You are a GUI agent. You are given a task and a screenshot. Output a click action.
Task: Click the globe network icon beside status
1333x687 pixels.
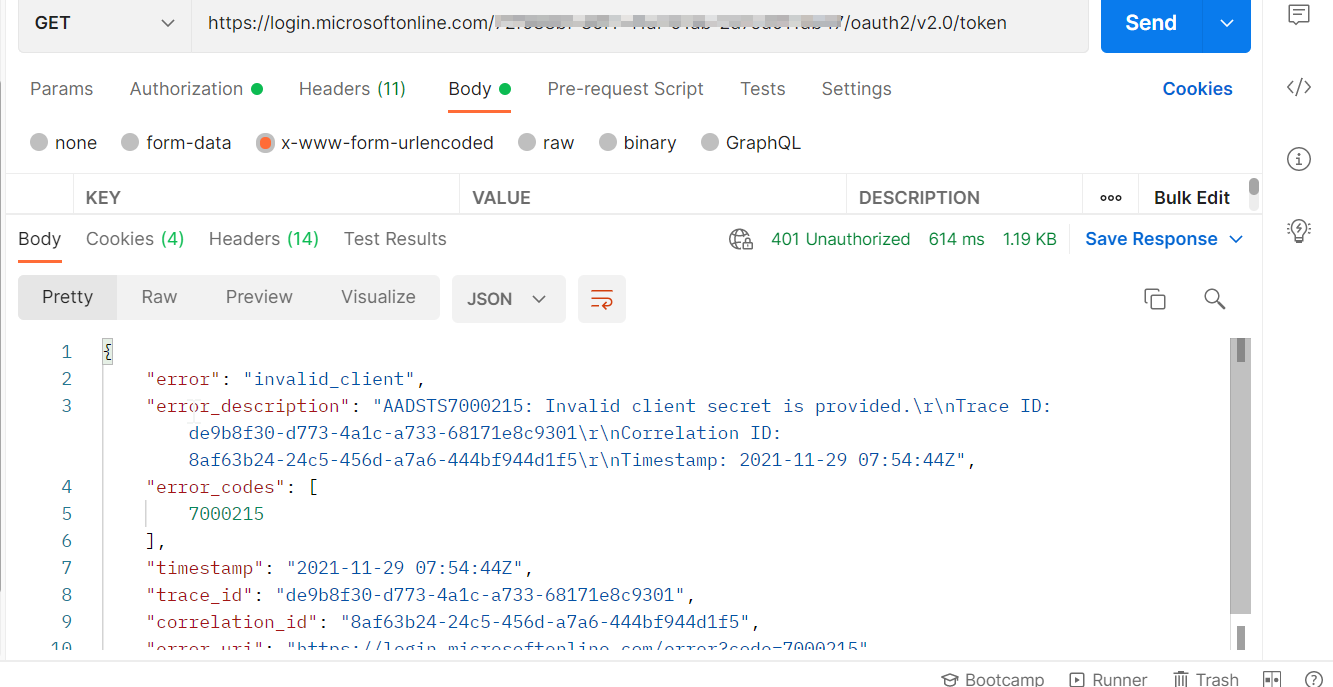tap(741, 239)
